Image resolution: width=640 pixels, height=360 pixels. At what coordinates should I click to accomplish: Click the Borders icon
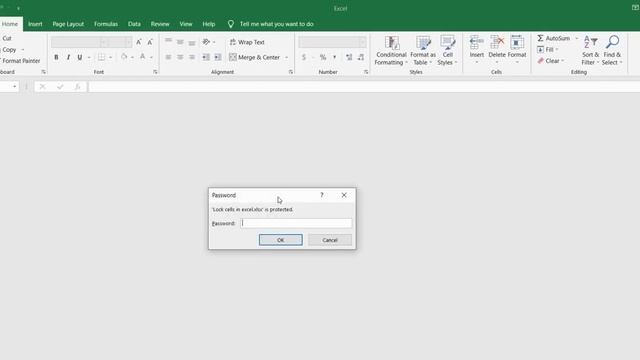click(101, 57)
